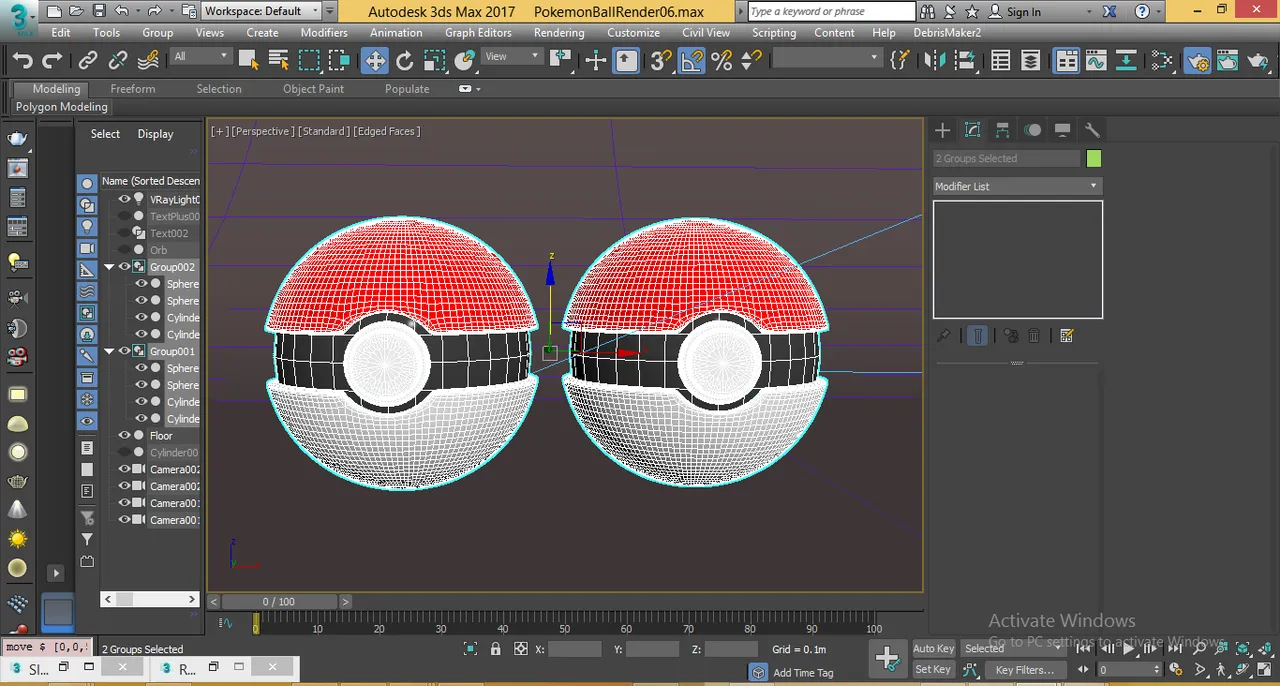The height and width of the screenshot is (686, 1280).
Task: Toggle the Ribbon display button
Action: click(1067, 61)
